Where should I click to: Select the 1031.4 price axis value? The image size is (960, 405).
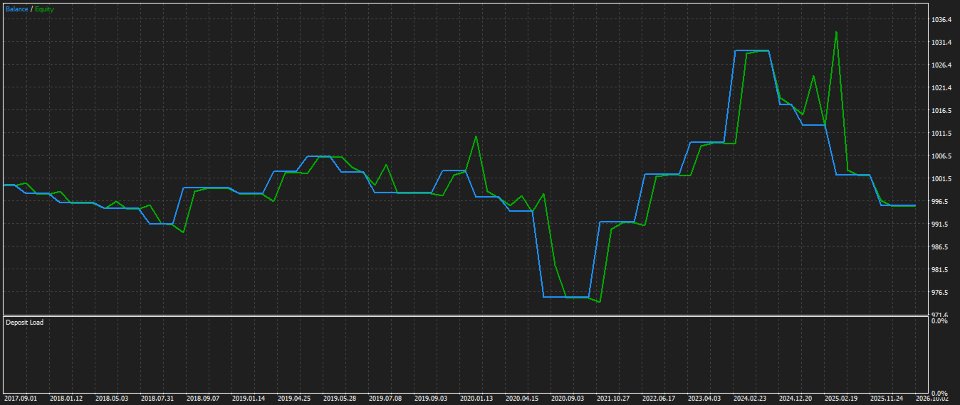942,42
